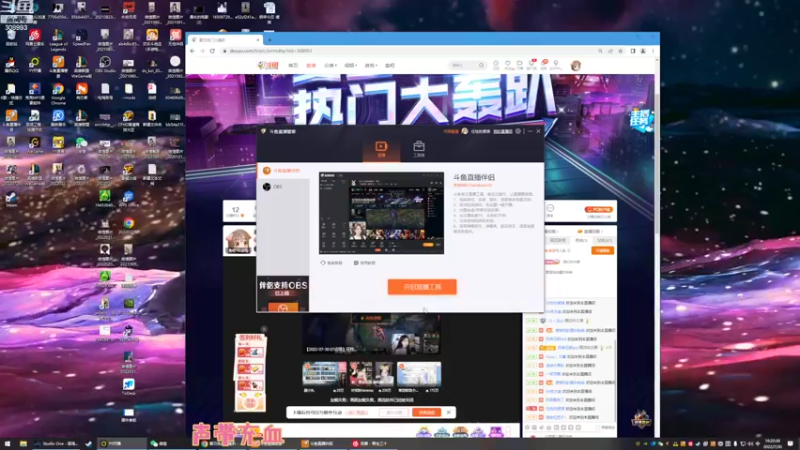The width and height of the screenshot is (800, 450).
Task: Click the location pin icon on Douyu header
Action: pyautogui.click(x=556, y=65)
